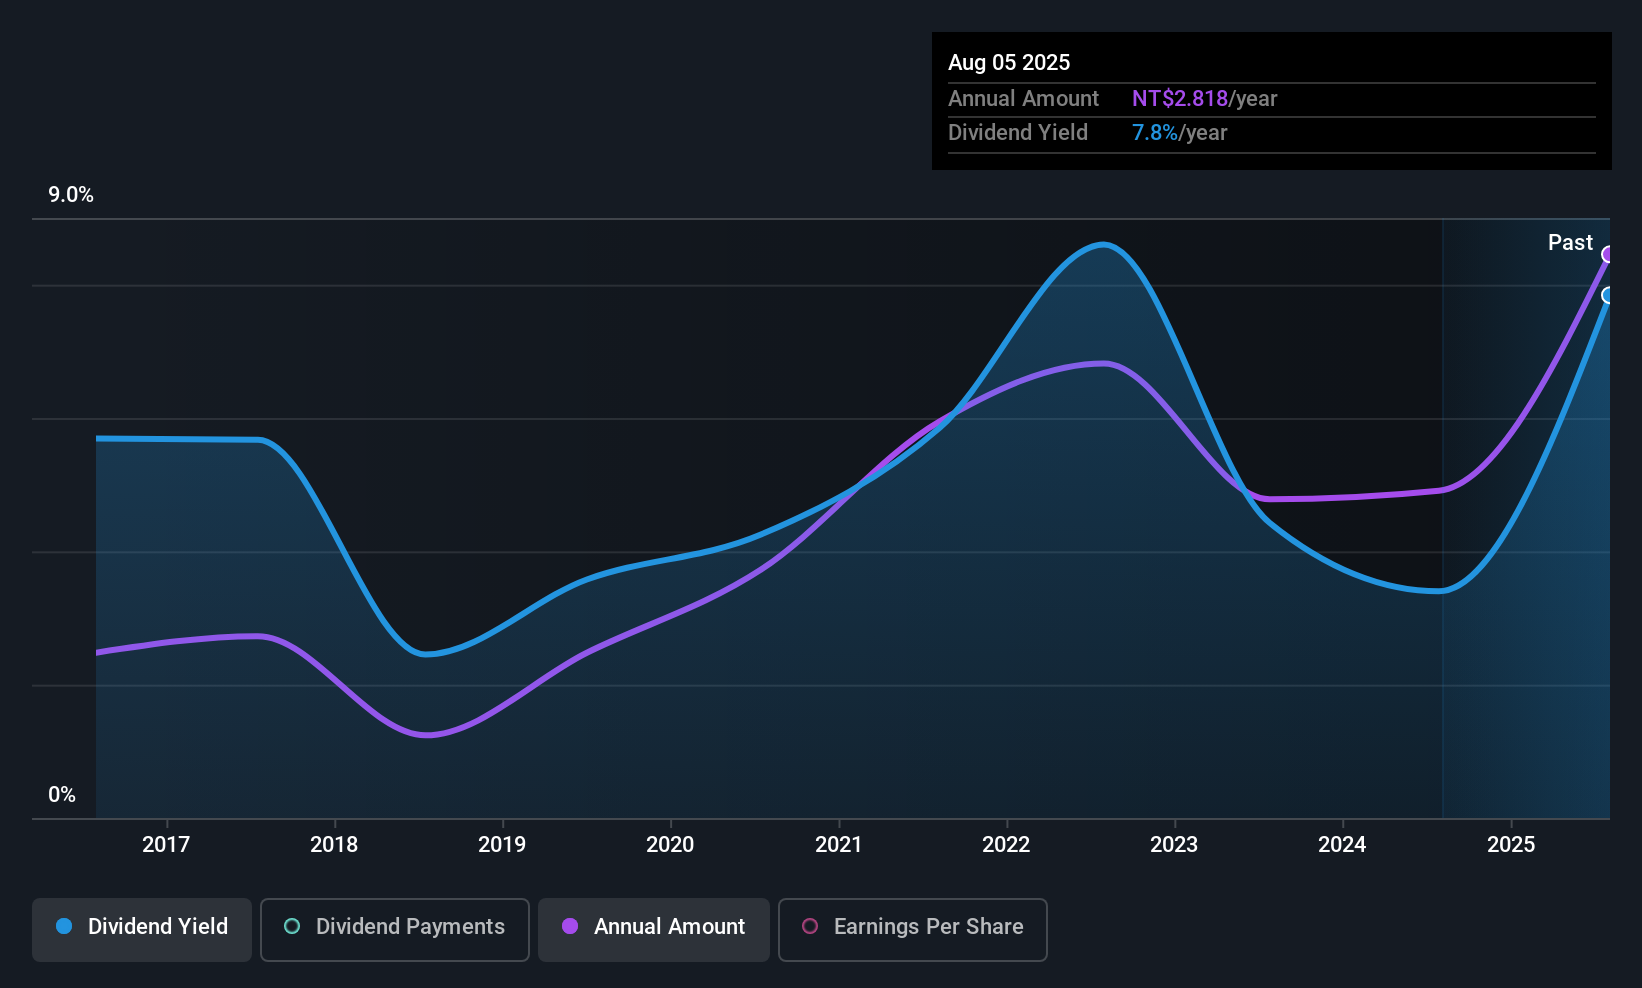Image resolution: width=1642 pixels, height=988 pixels.
Task: Click the Dividend Yield peak in 2022
Action: pyautogui.click(x=1101, y=245)
